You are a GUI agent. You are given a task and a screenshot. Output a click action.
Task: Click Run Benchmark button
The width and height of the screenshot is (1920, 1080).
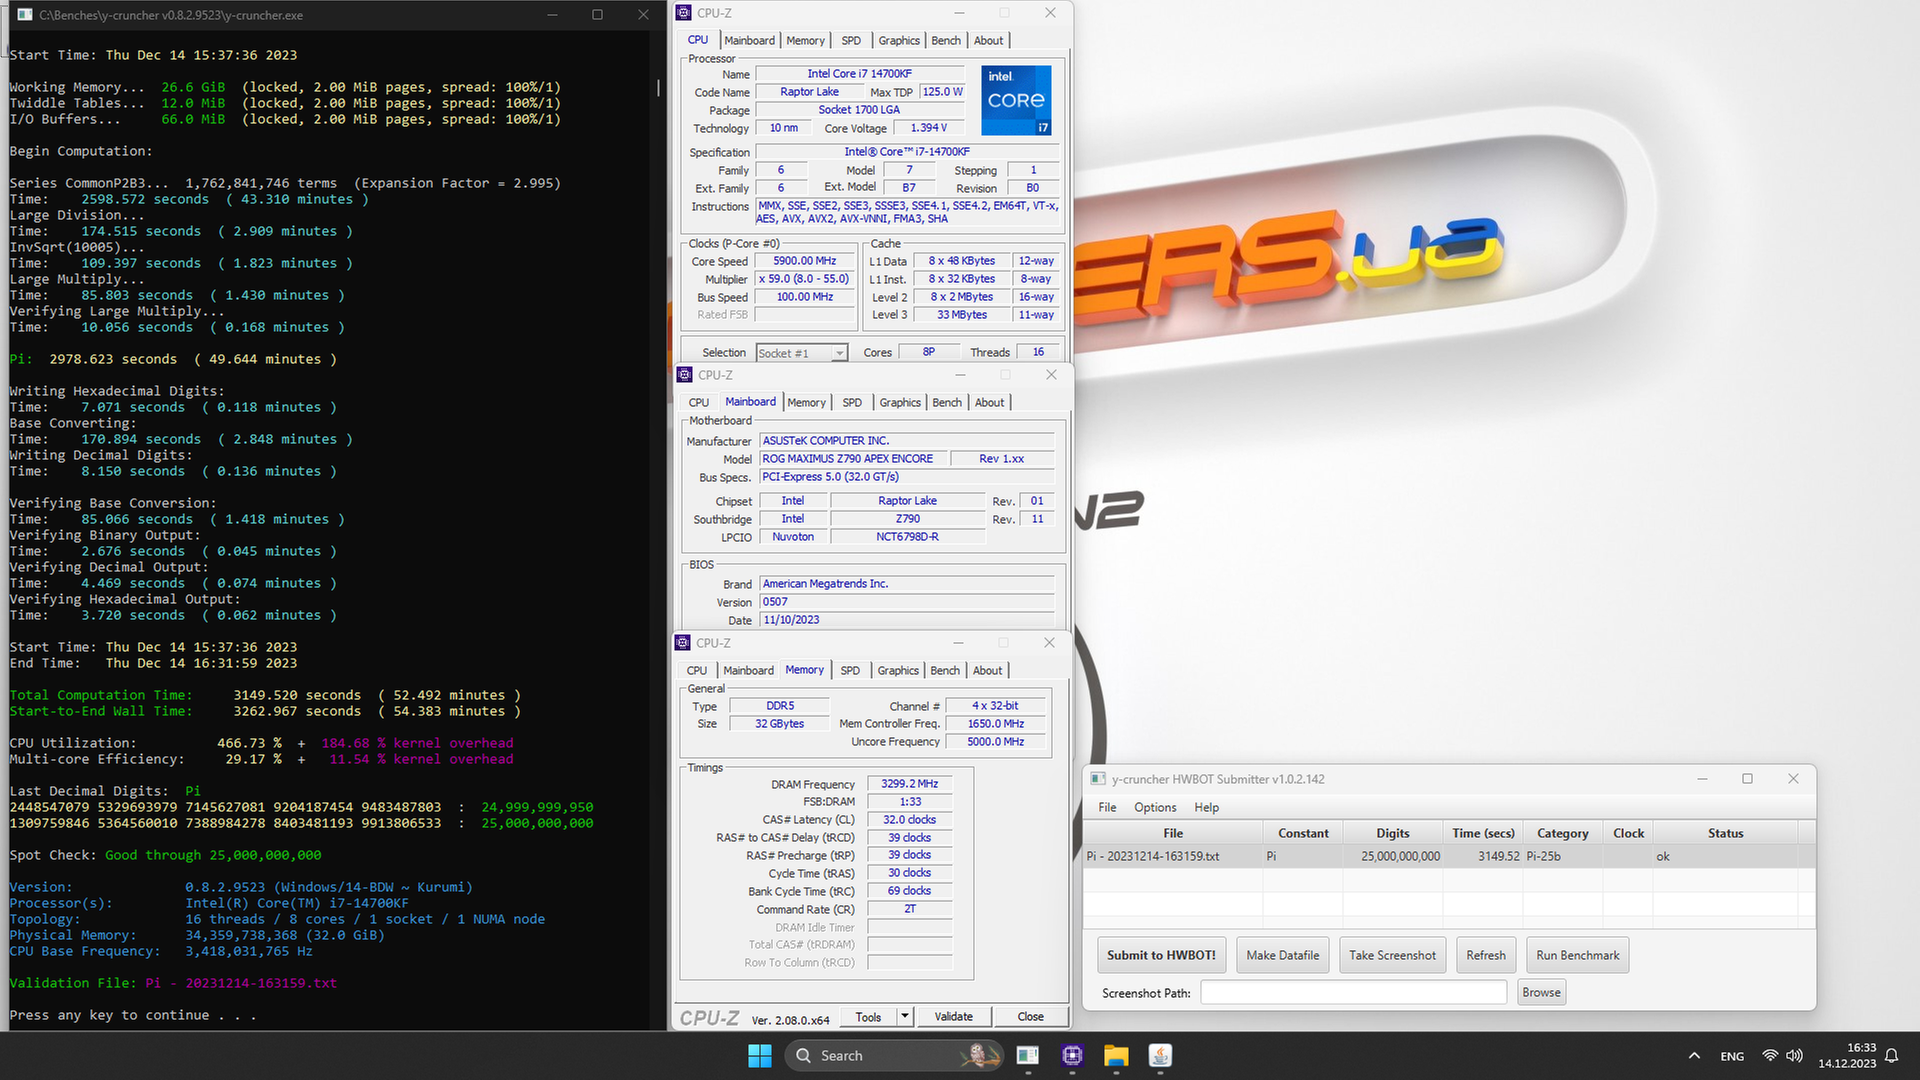pyautogui.click(x=1577, y=955)
